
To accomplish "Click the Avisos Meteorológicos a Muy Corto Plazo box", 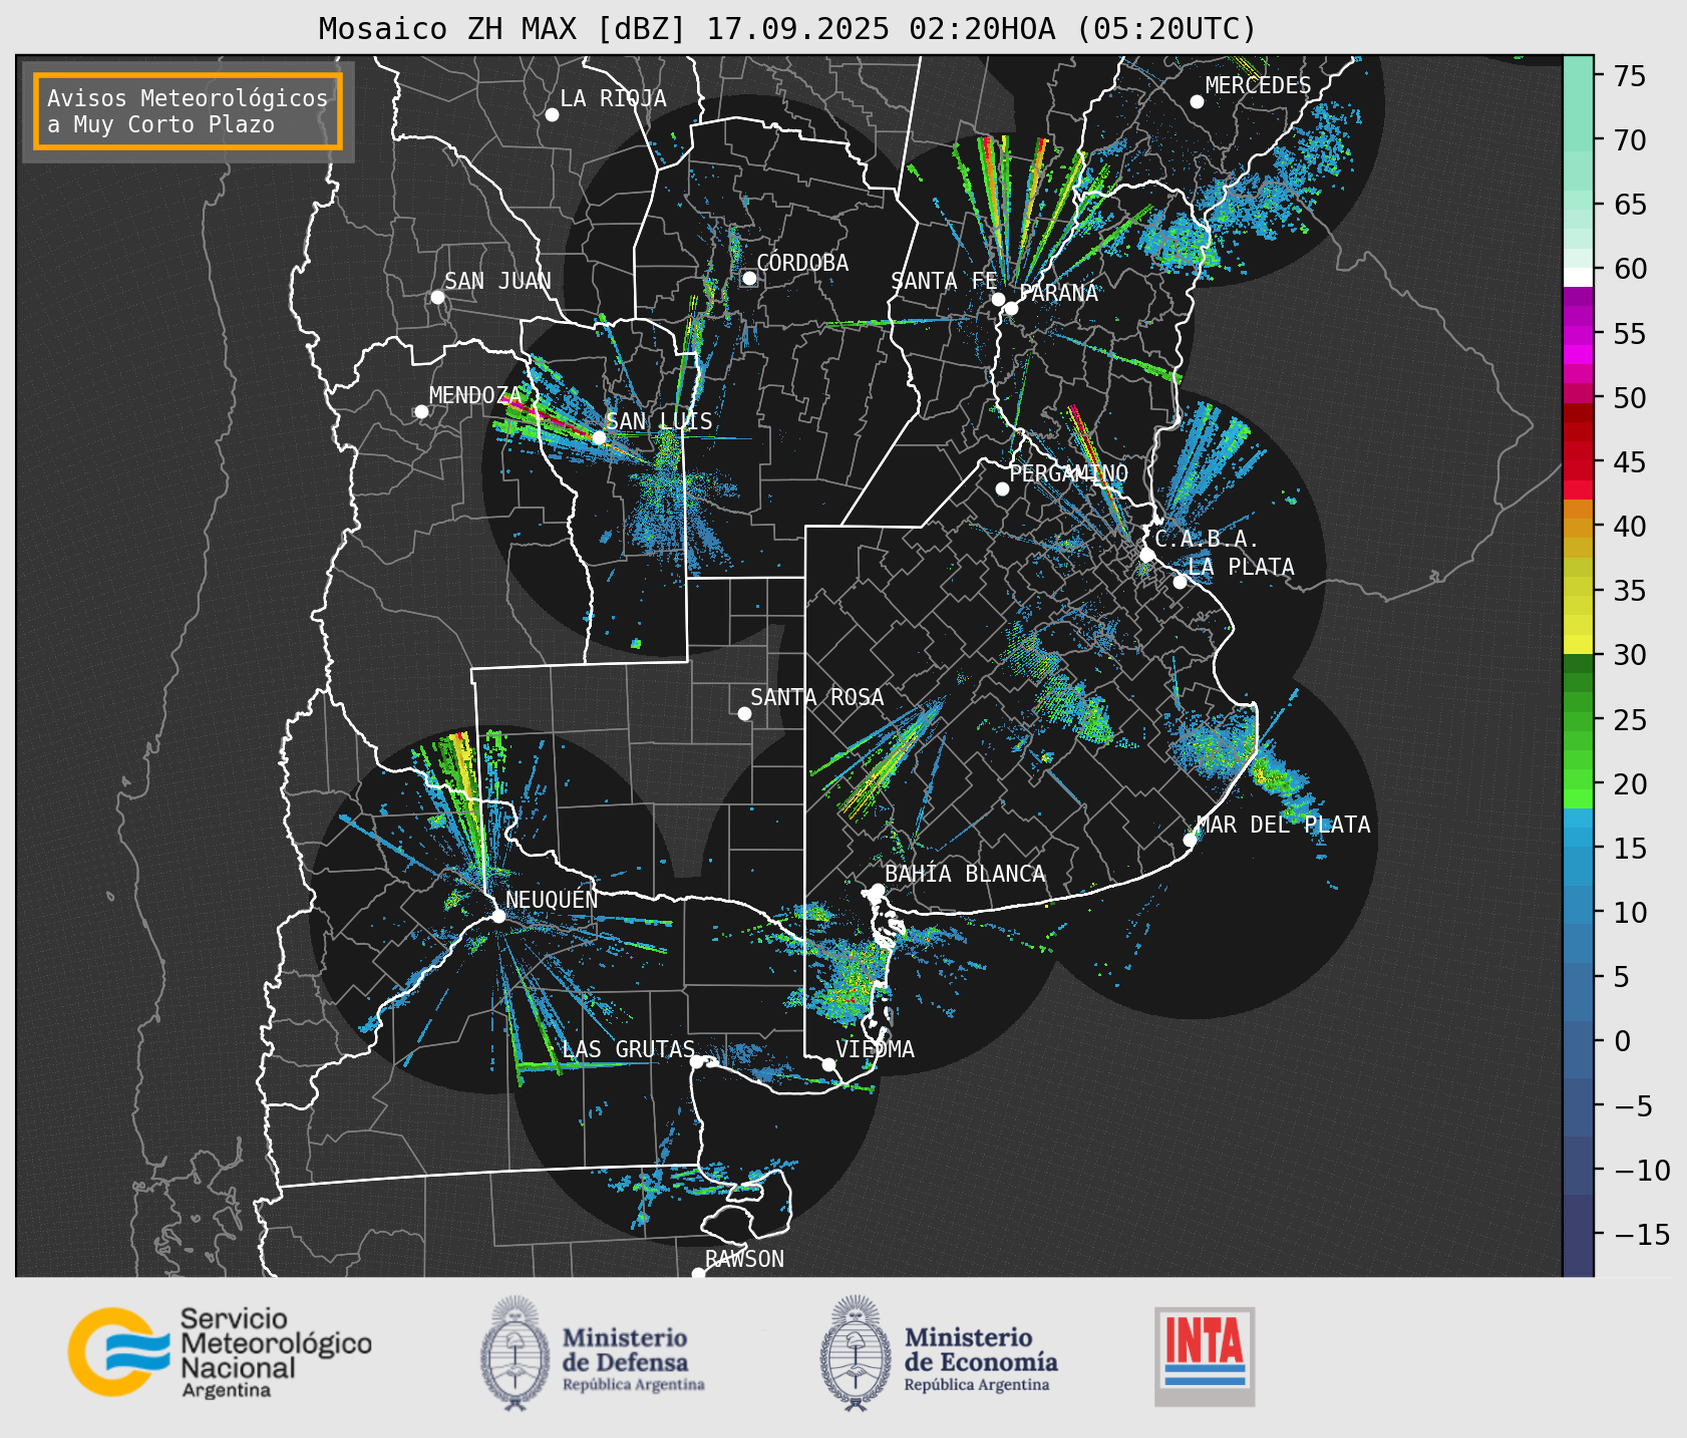I will click(x=188, y=111).
